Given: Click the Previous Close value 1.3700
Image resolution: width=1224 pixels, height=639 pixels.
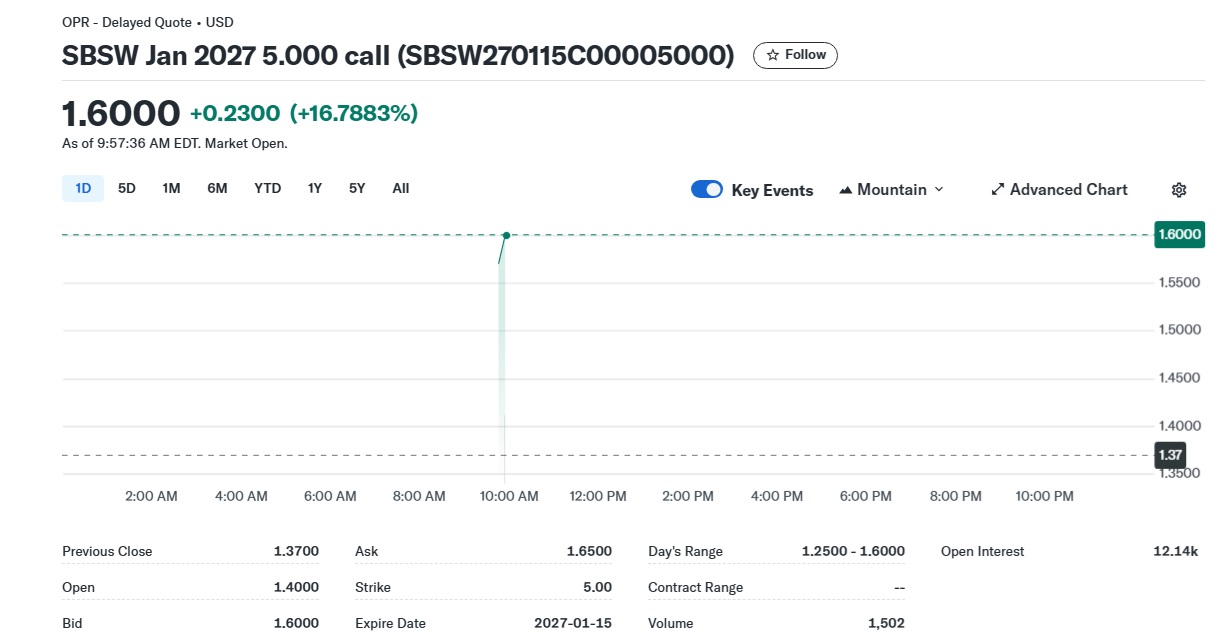Looking at the screenshot, I should [296, 551].
